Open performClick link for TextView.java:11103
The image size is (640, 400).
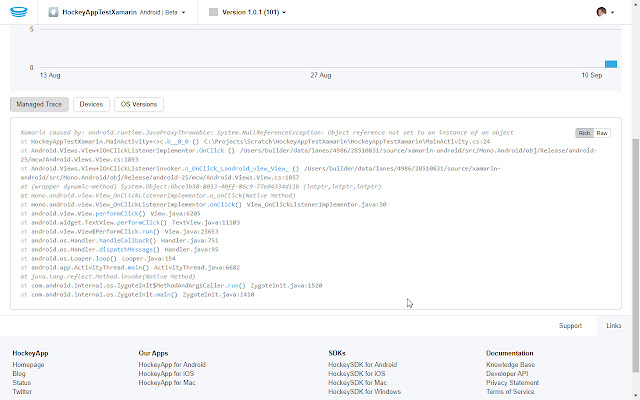[x=138, y=222]
